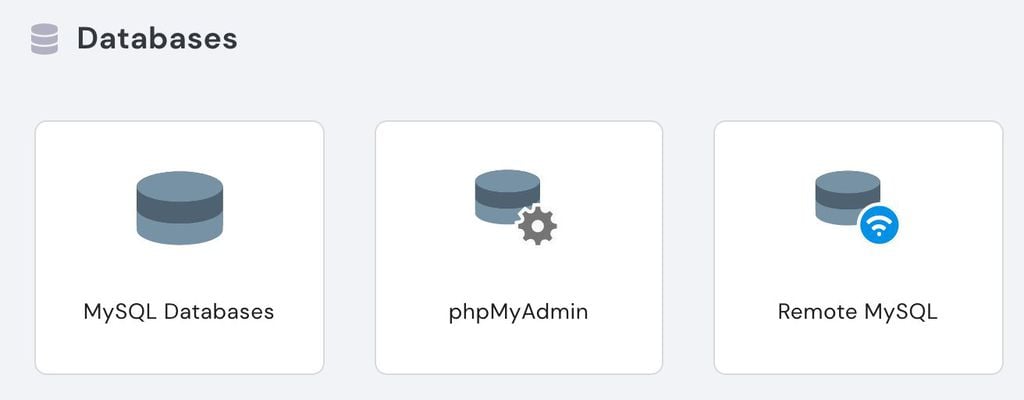Open the MySQL Databases cylinder icon

[180, 208]
